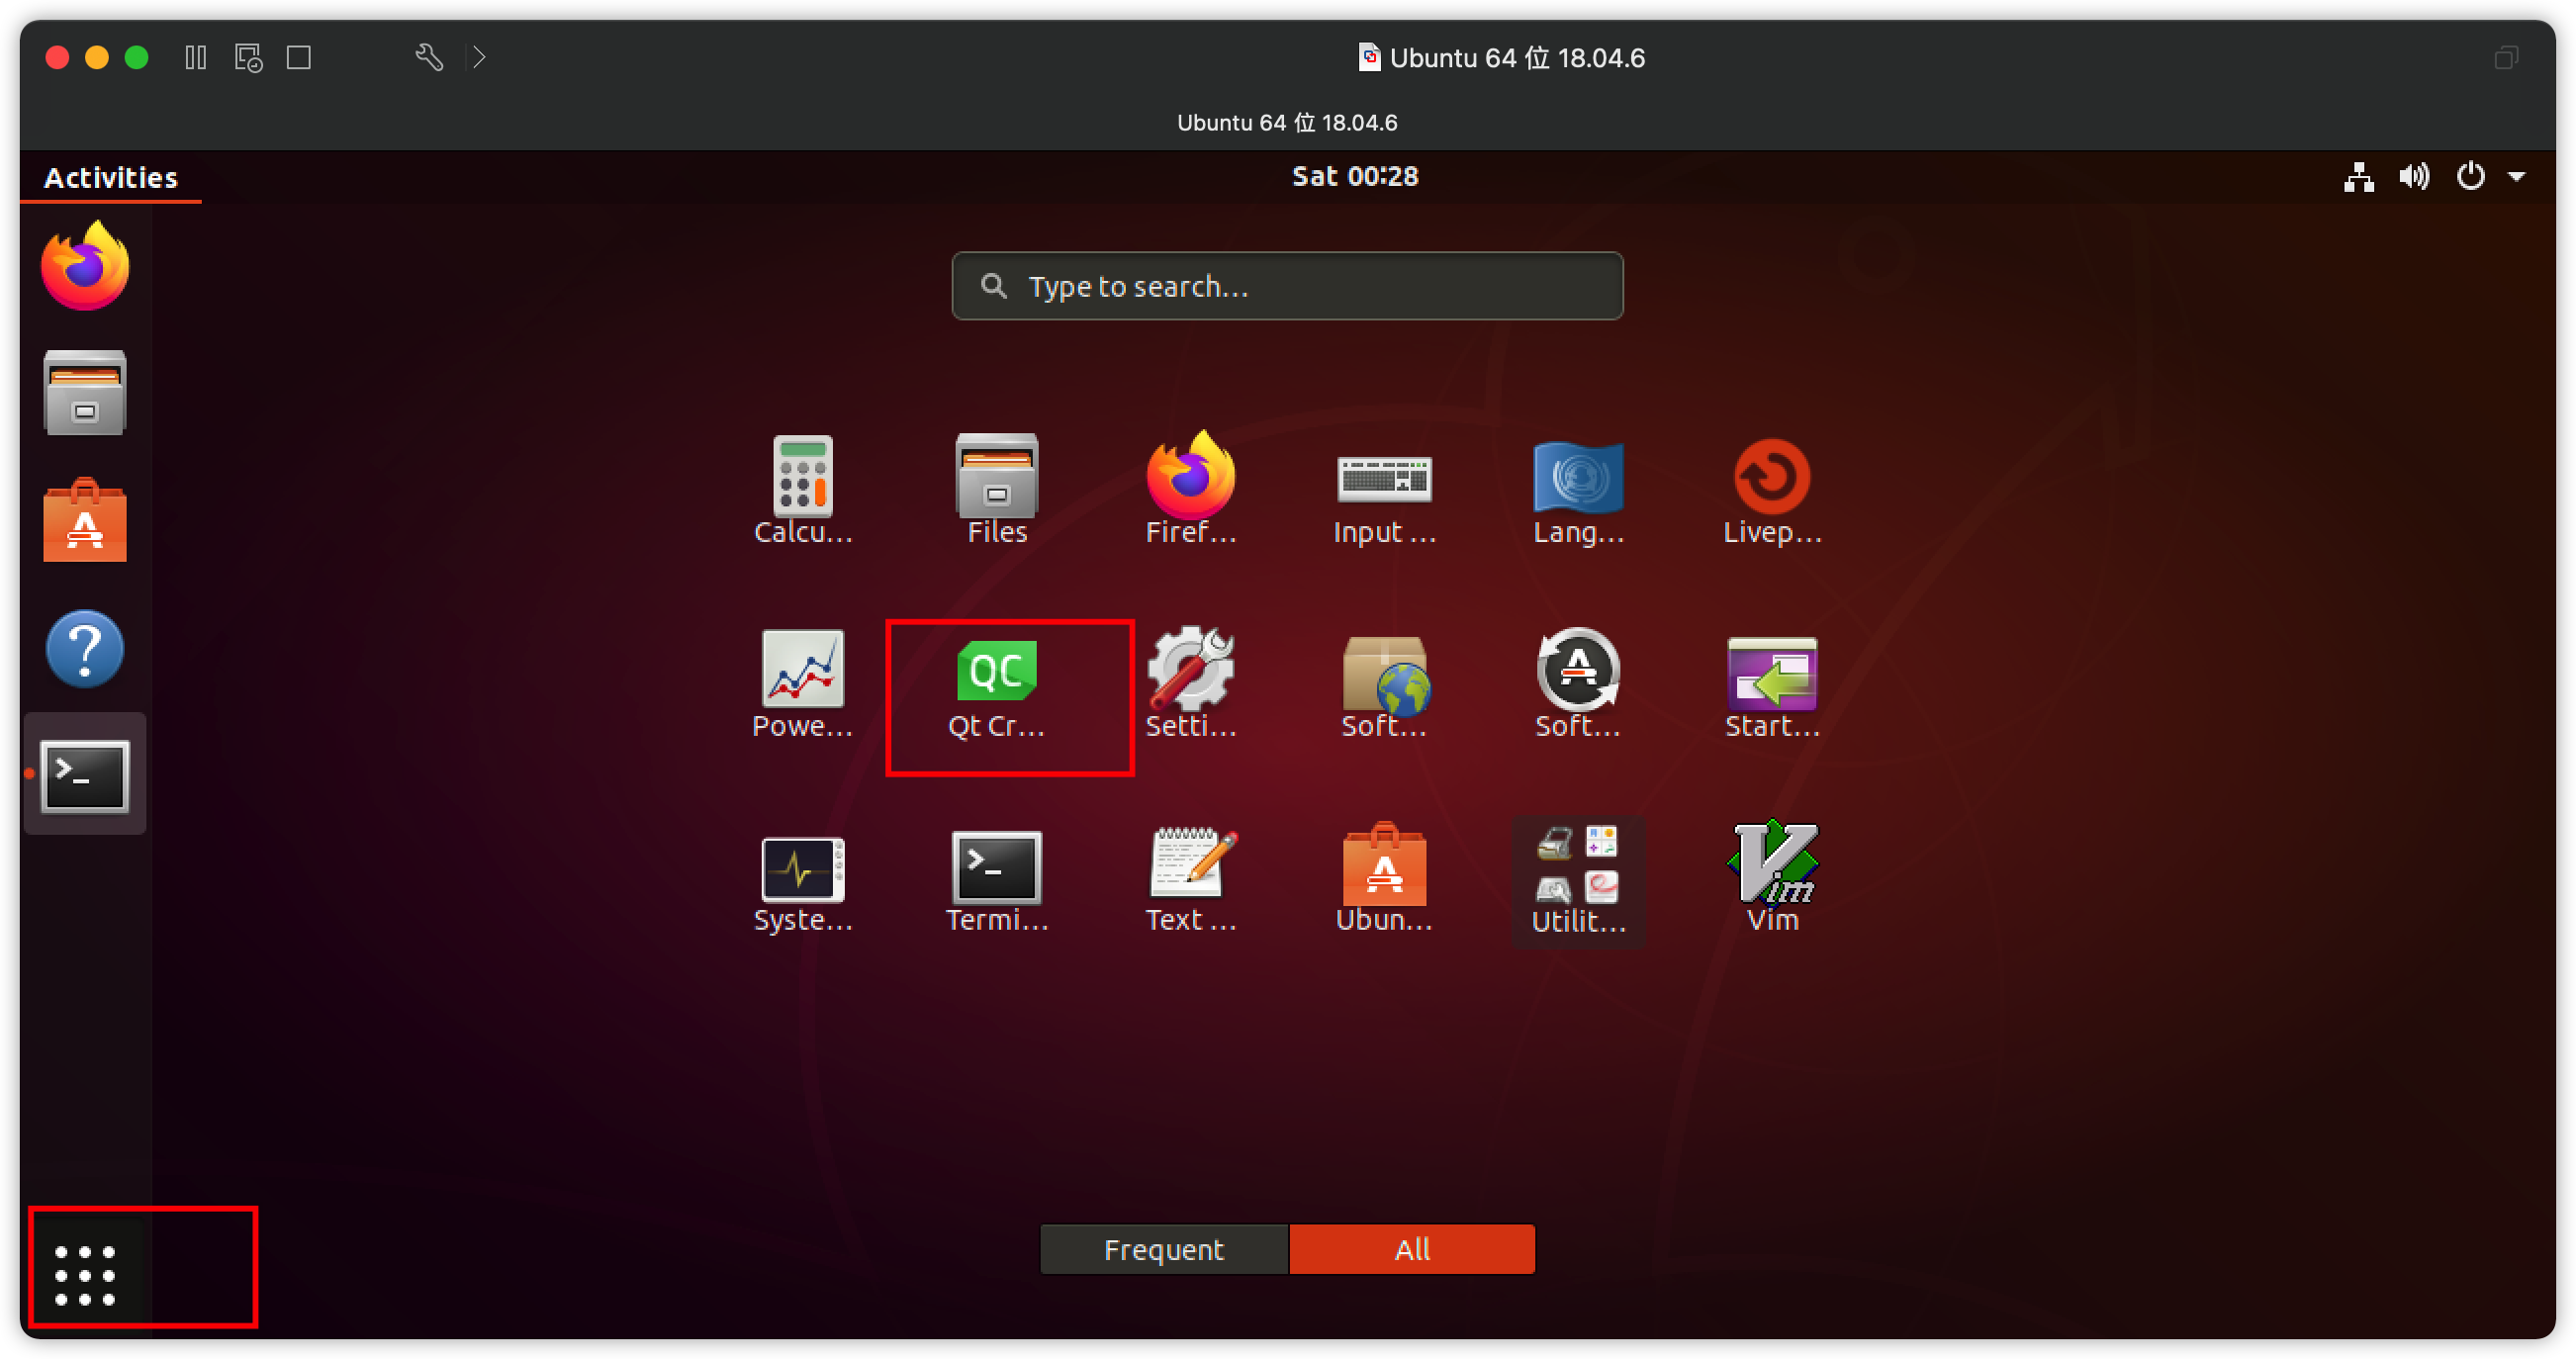Pause the virtual machine from toolbar
Viewport: 2576px width, 1359px height.
pos(196,58)
